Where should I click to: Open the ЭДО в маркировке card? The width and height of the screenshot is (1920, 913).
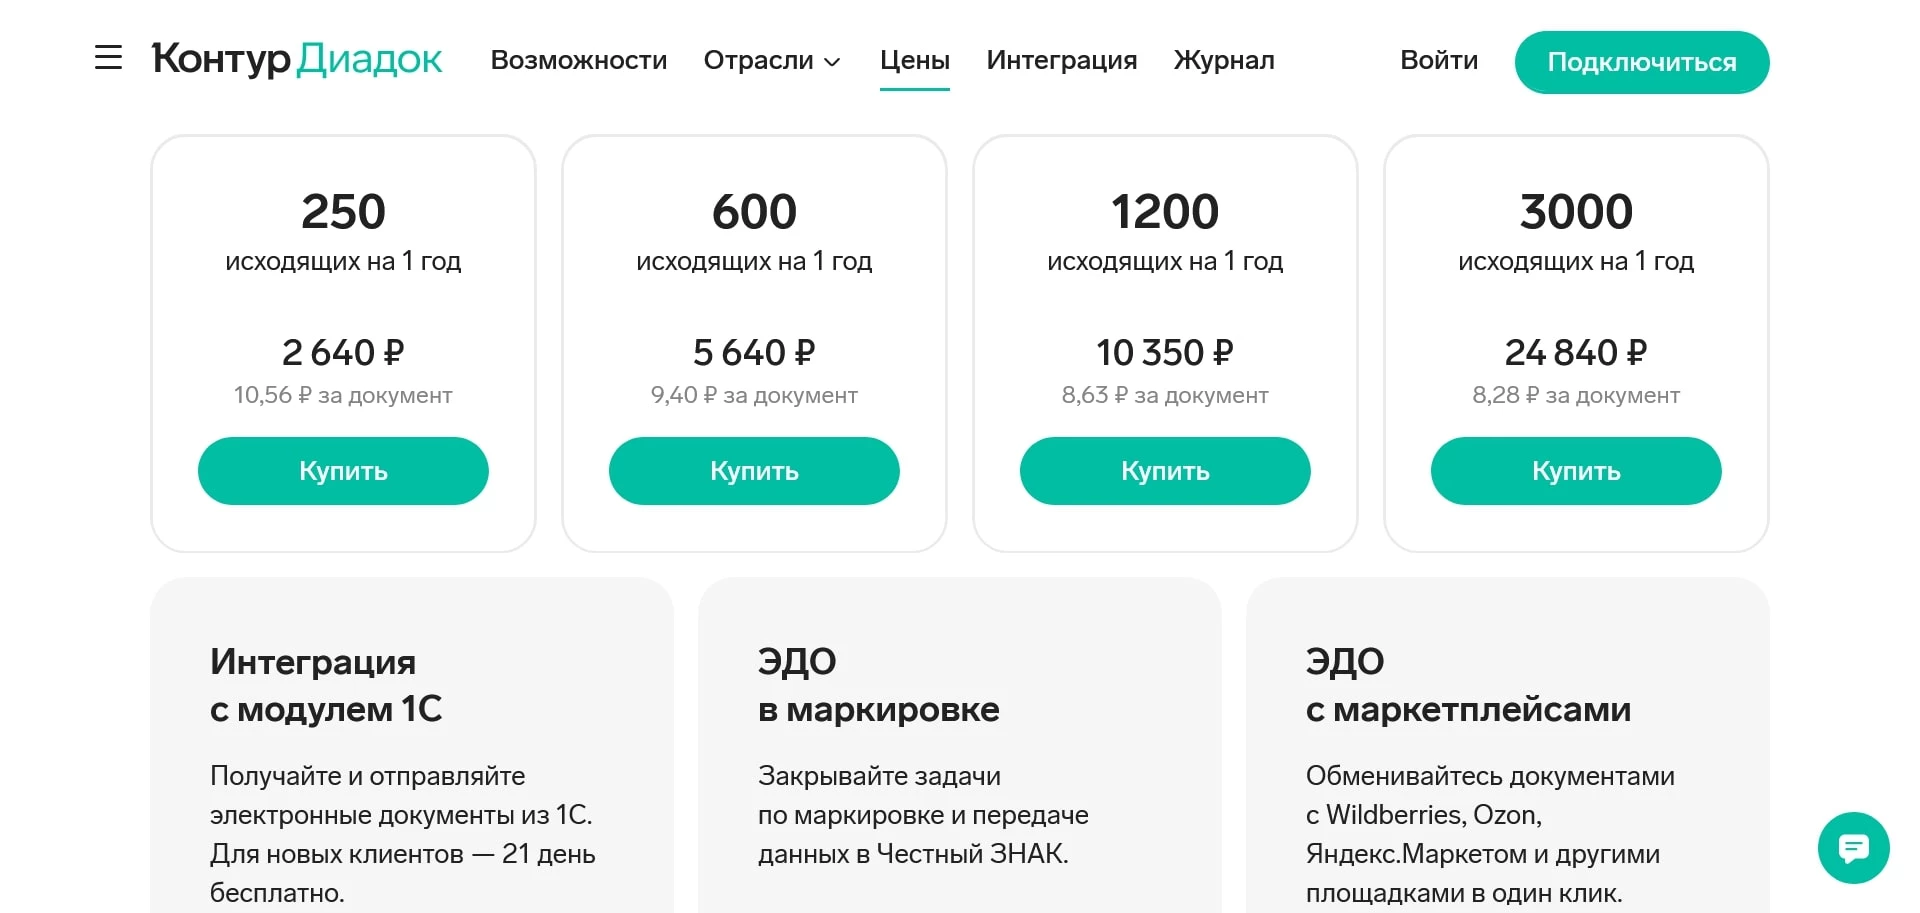pyautogui.click(x=960, y=750)
